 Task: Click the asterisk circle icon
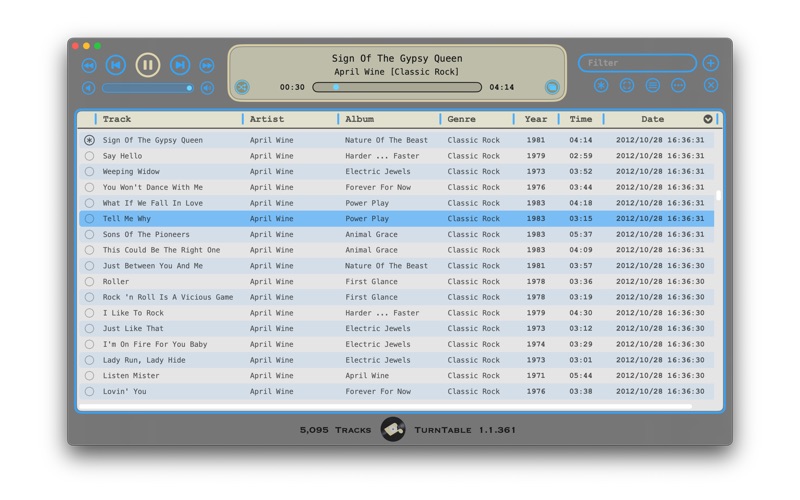[601, 85]
